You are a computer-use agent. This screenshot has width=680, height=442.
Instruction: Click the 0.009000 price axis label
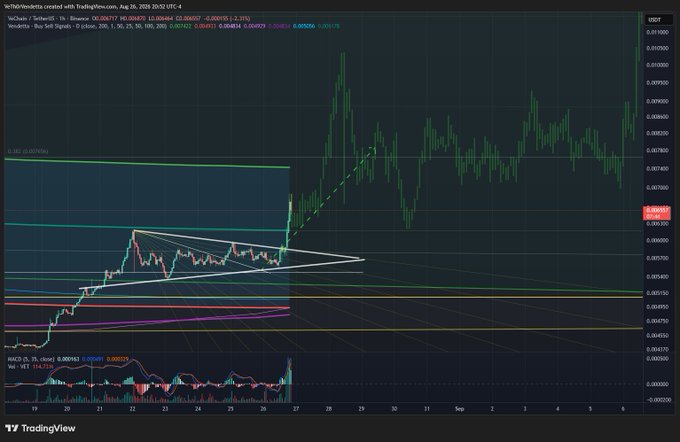tap(657, 101)
